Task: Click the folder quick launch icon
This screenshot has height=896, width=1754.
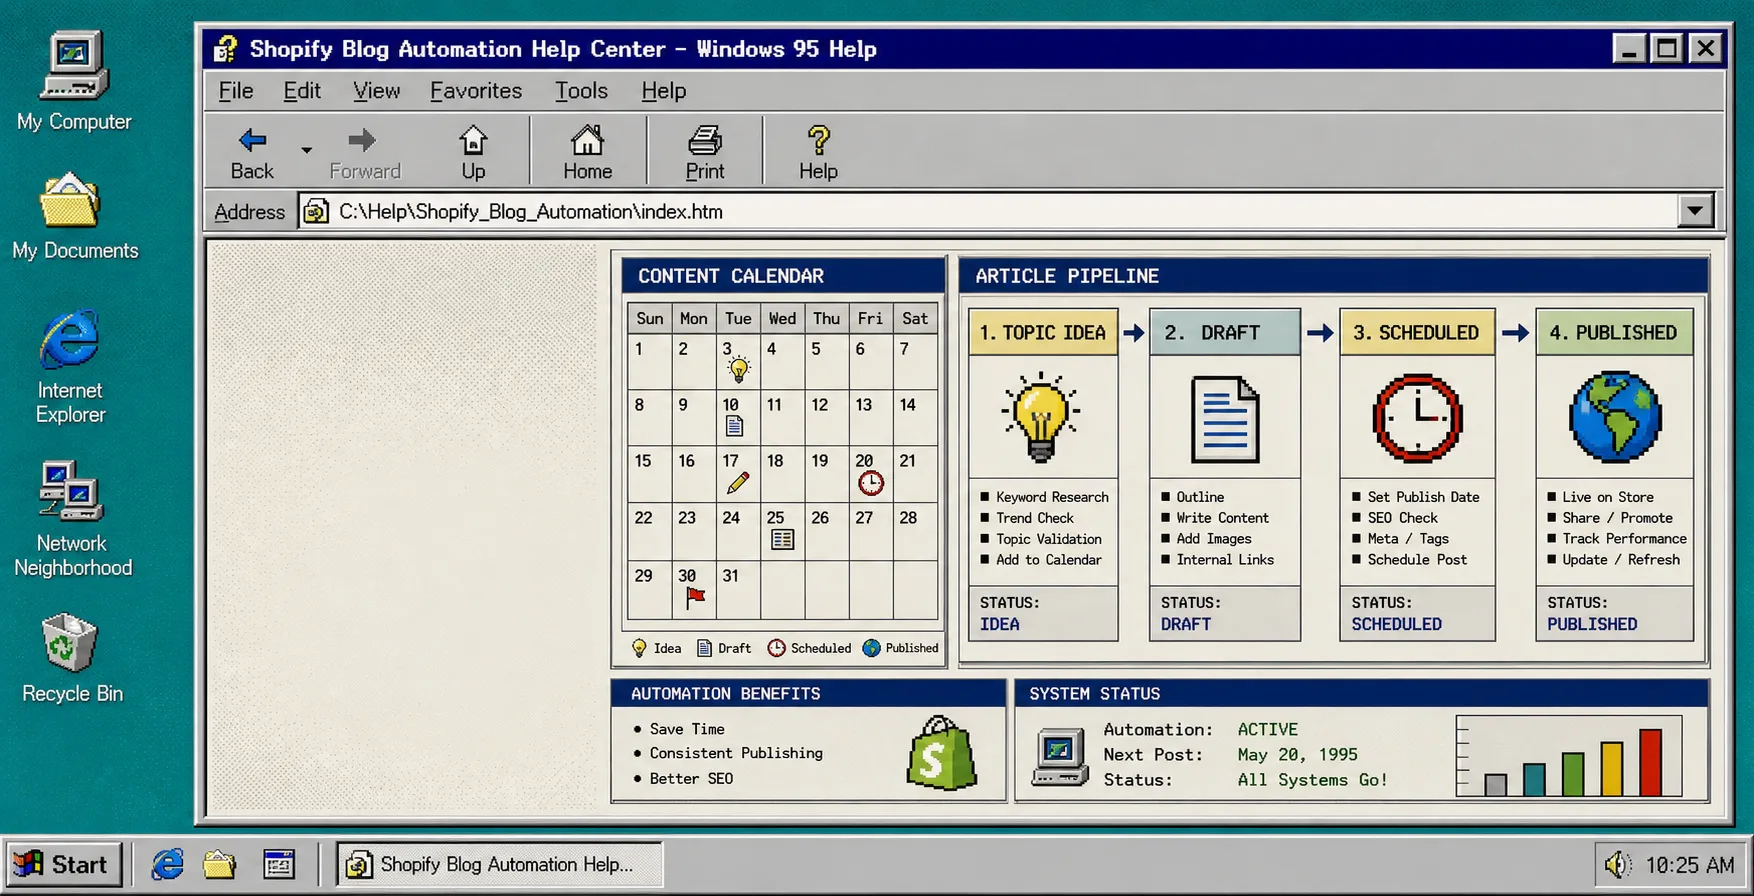Action: coord(219,864)
